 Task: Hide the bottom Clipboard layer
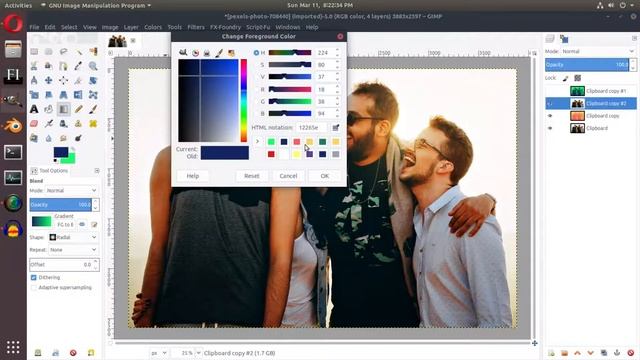click(550, 128)
